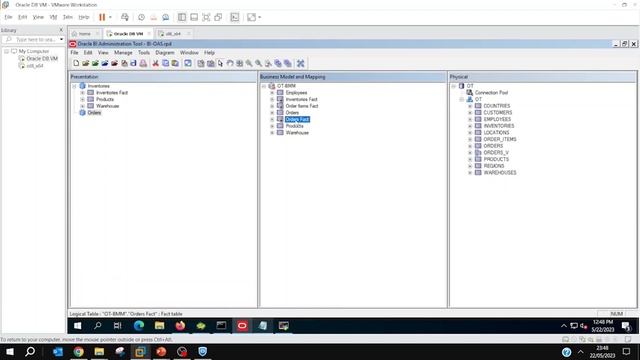Open Firefox from the VM guest taskbar
This screenshot has width=640, height=360.
[180, 325]
